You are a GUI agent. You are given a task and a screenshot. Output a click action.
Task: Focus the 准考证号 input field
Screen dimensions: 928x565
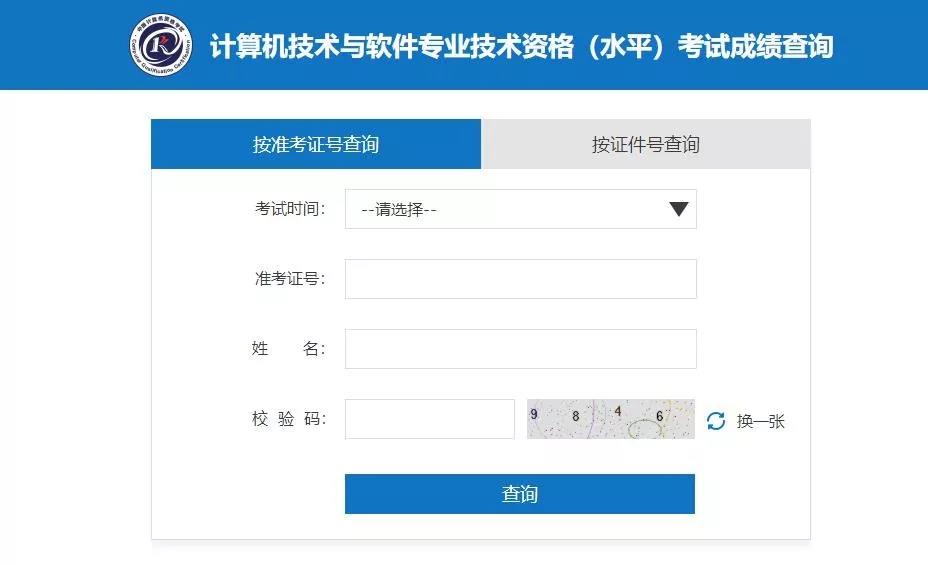tap(520, 279)
